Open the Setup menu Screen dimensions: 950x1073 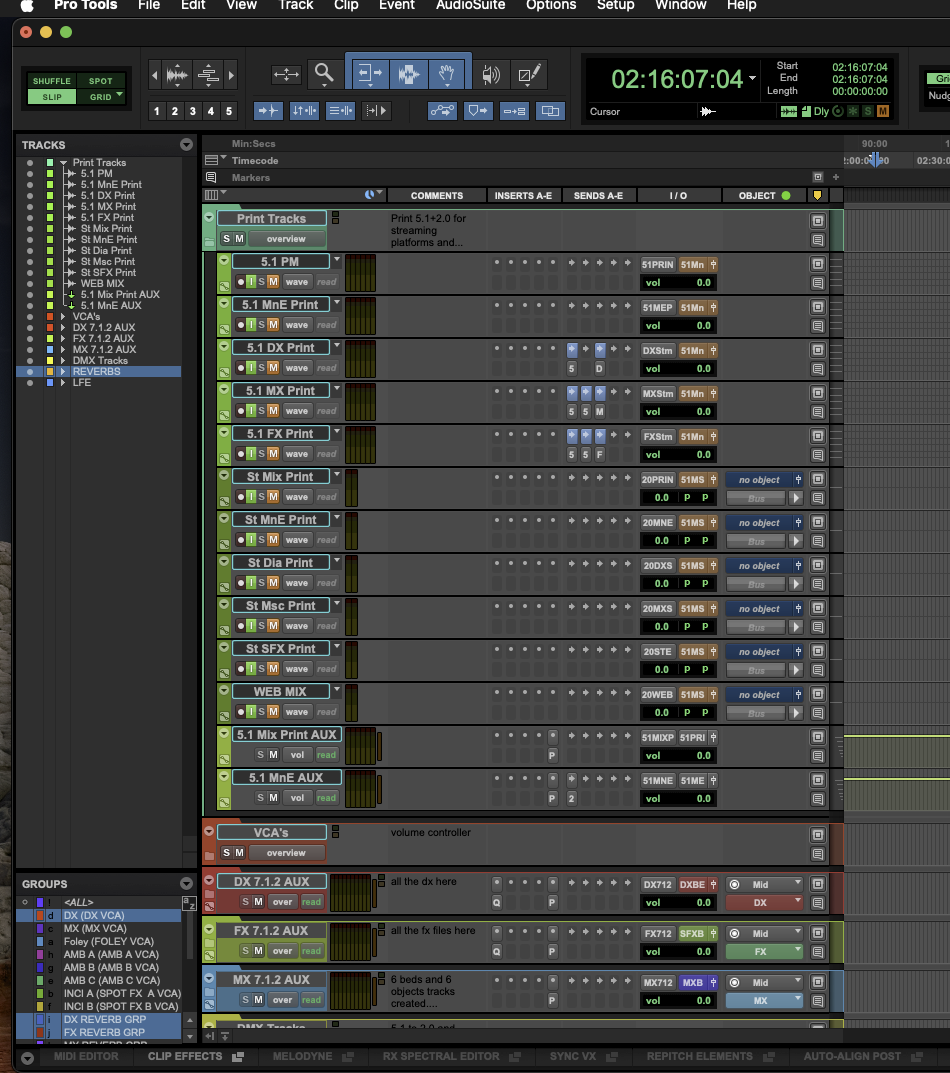[x=615, y=5]
